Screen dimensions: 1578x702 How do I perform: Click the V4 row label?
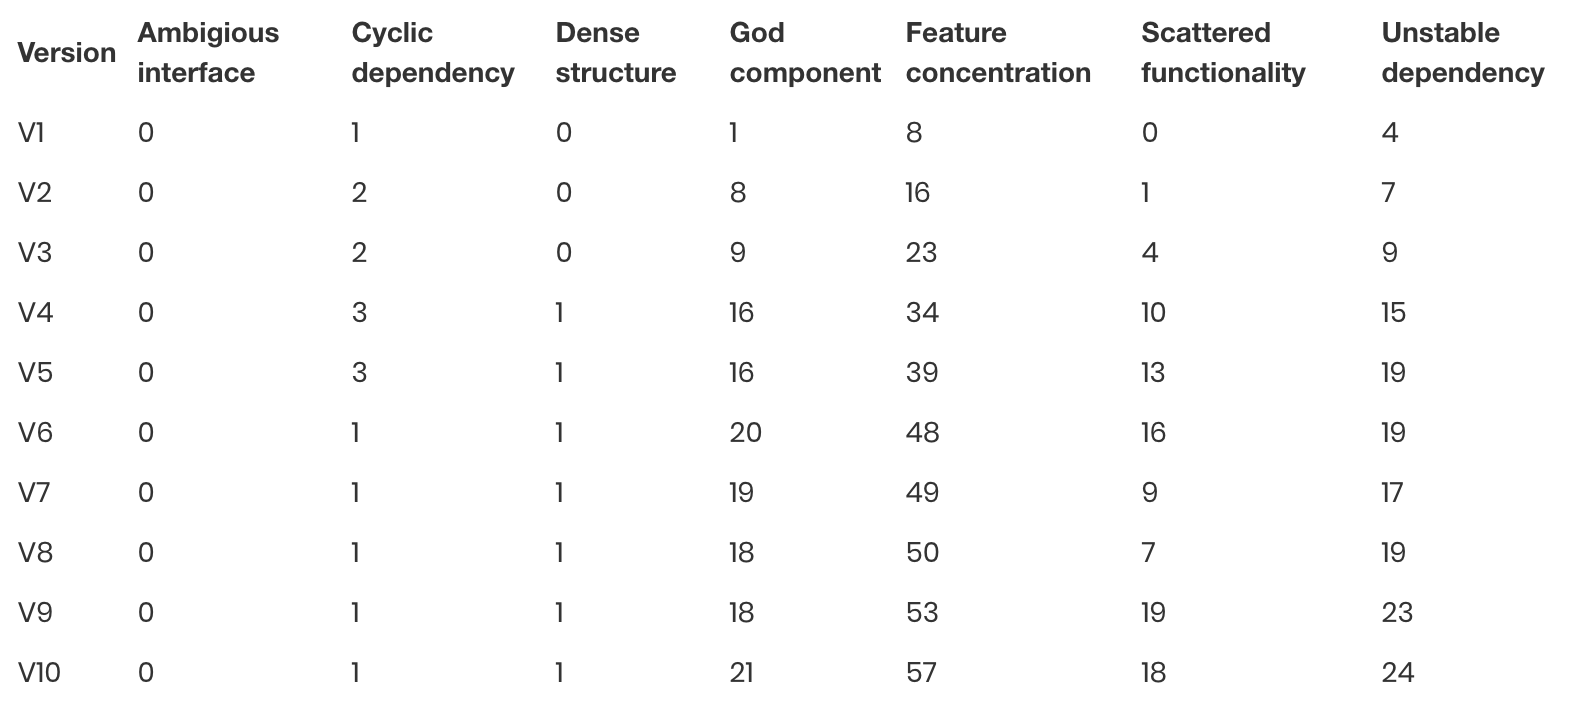click(x=35, y=313)
